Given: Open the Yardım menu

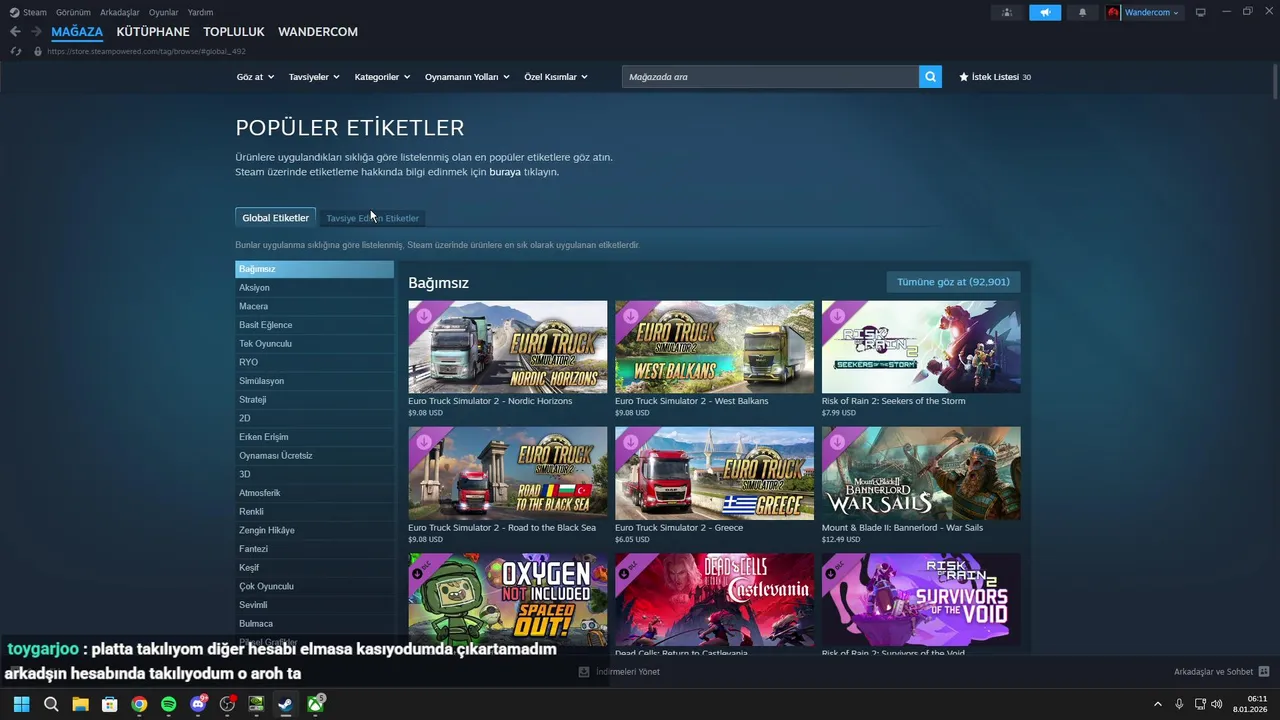Looking at the screenshot, I should point(200,12).
